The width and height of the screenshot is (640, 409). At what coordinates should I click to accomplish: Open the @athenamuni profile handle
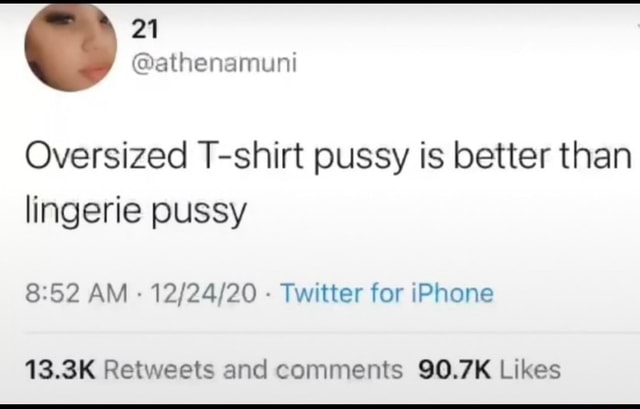pyautogui.click(x=214, y=63)
